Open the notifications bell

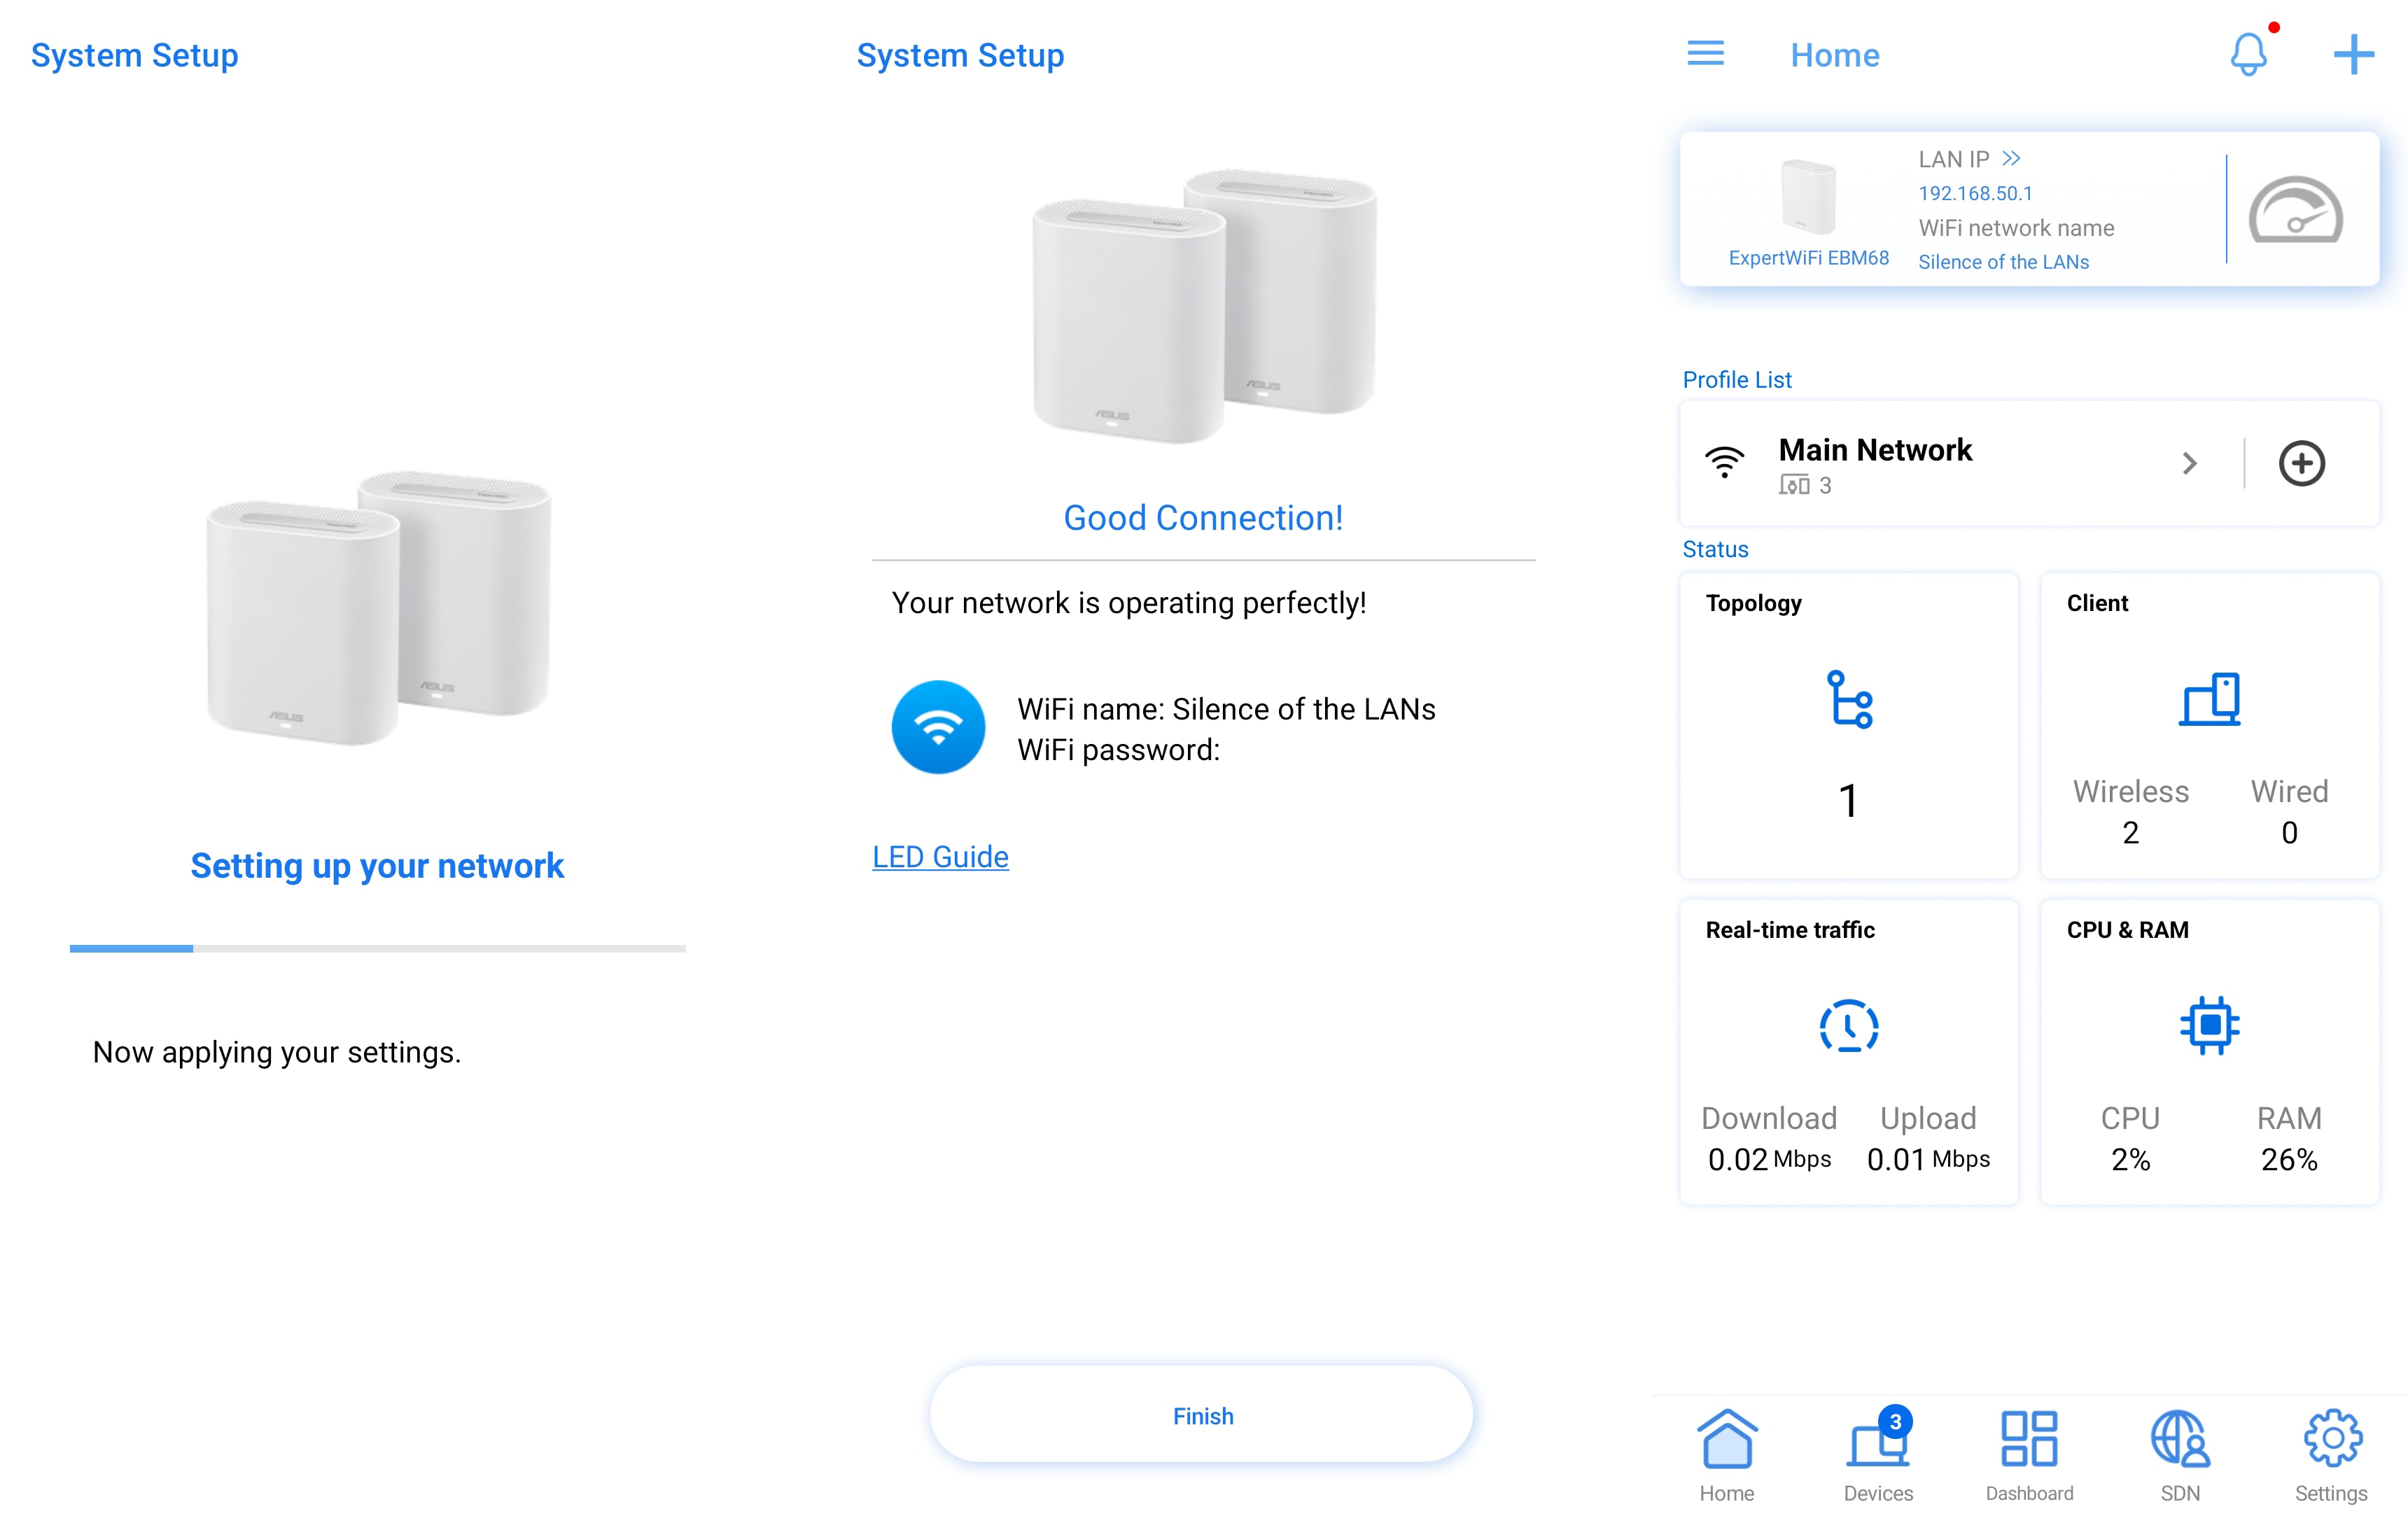point(2248,54)
